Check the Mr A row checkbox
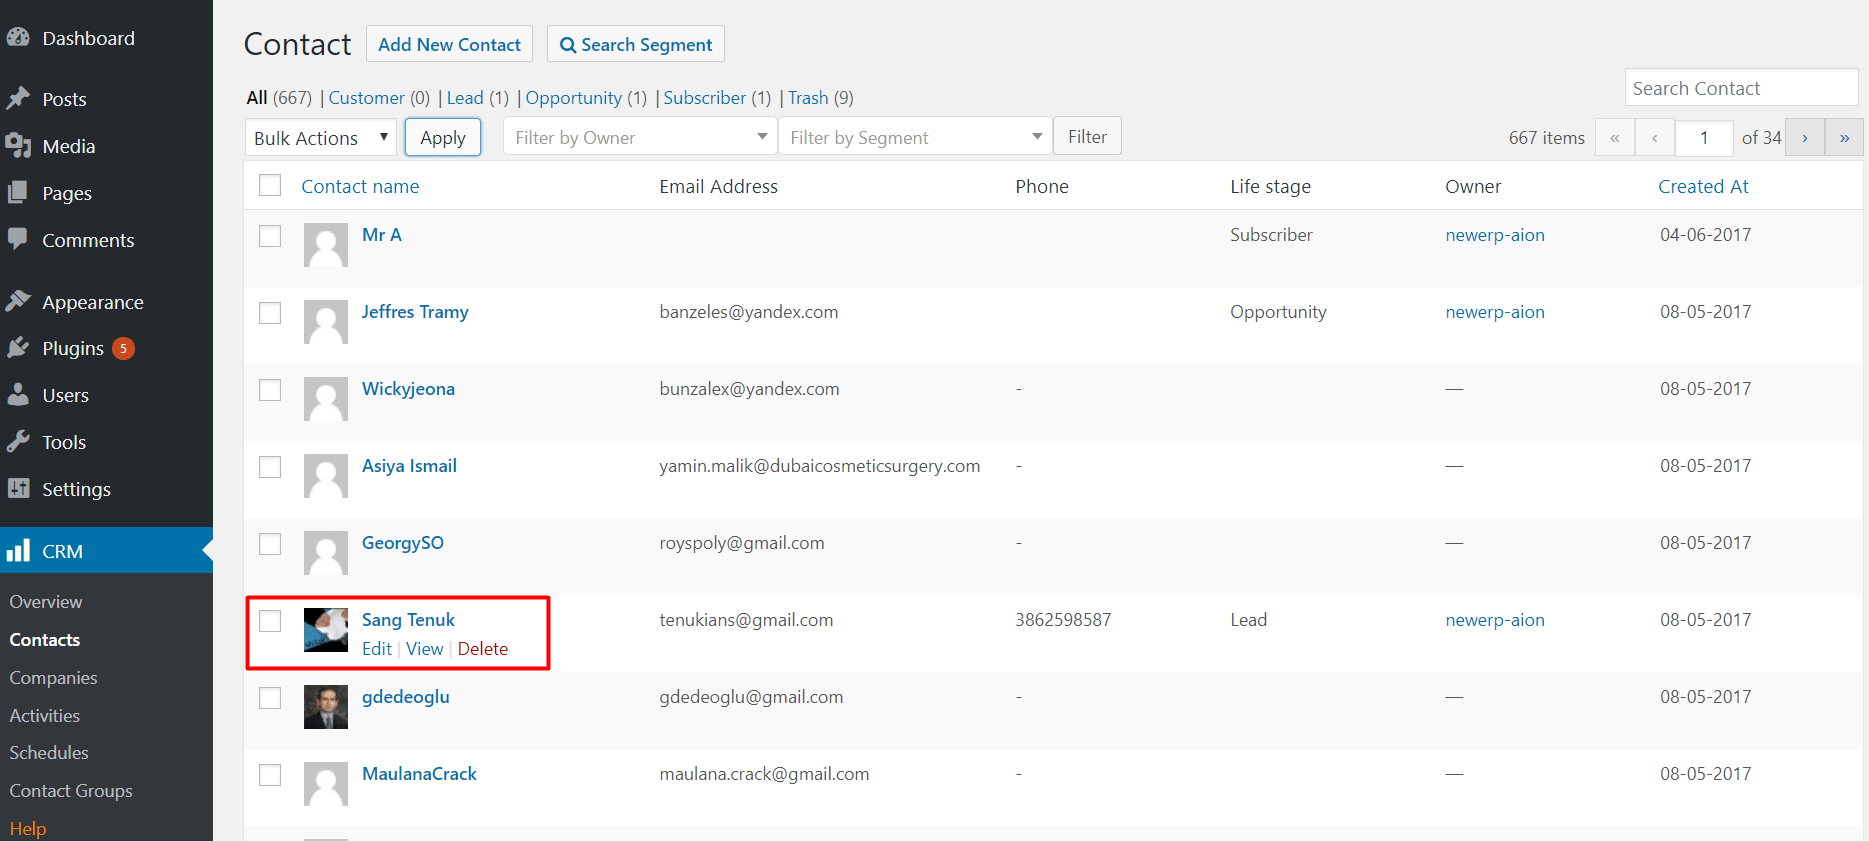This screenshot has width=1869, height=842. point(270,236)
